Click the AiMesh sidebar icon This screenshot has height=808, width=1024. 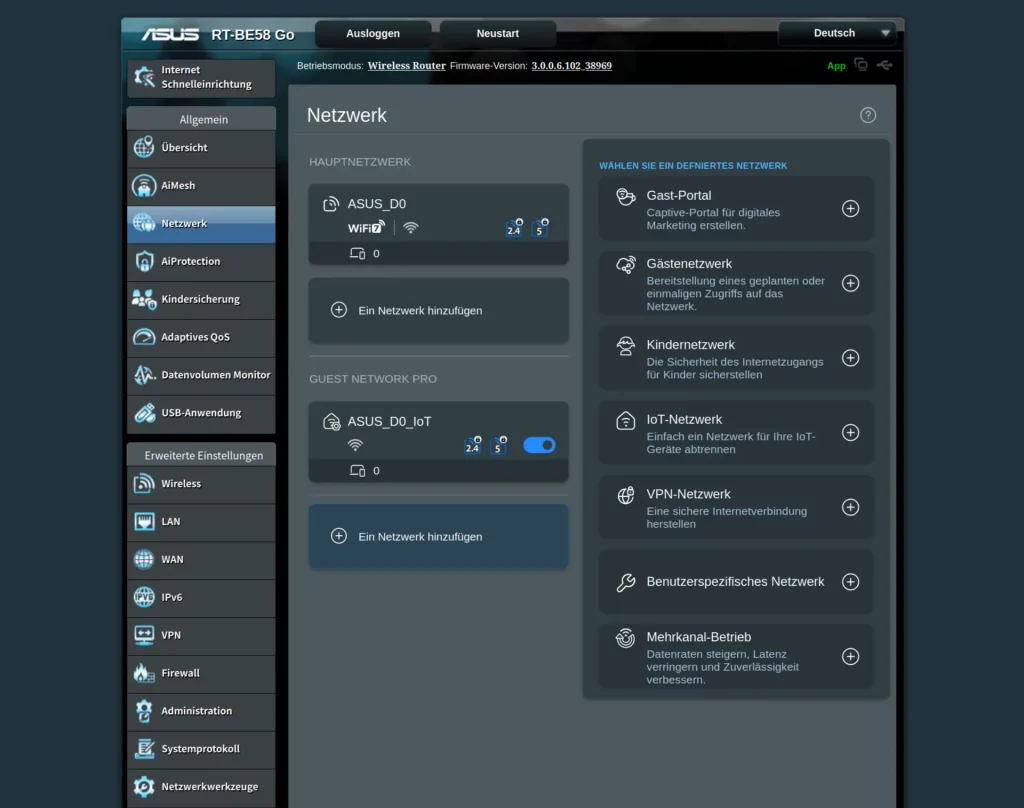pos(144,186)
